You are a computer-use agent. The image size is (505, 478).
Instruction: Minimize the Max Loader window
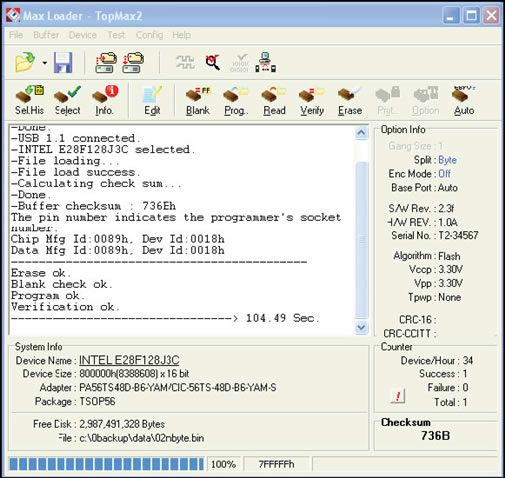[x=451, y=15]
